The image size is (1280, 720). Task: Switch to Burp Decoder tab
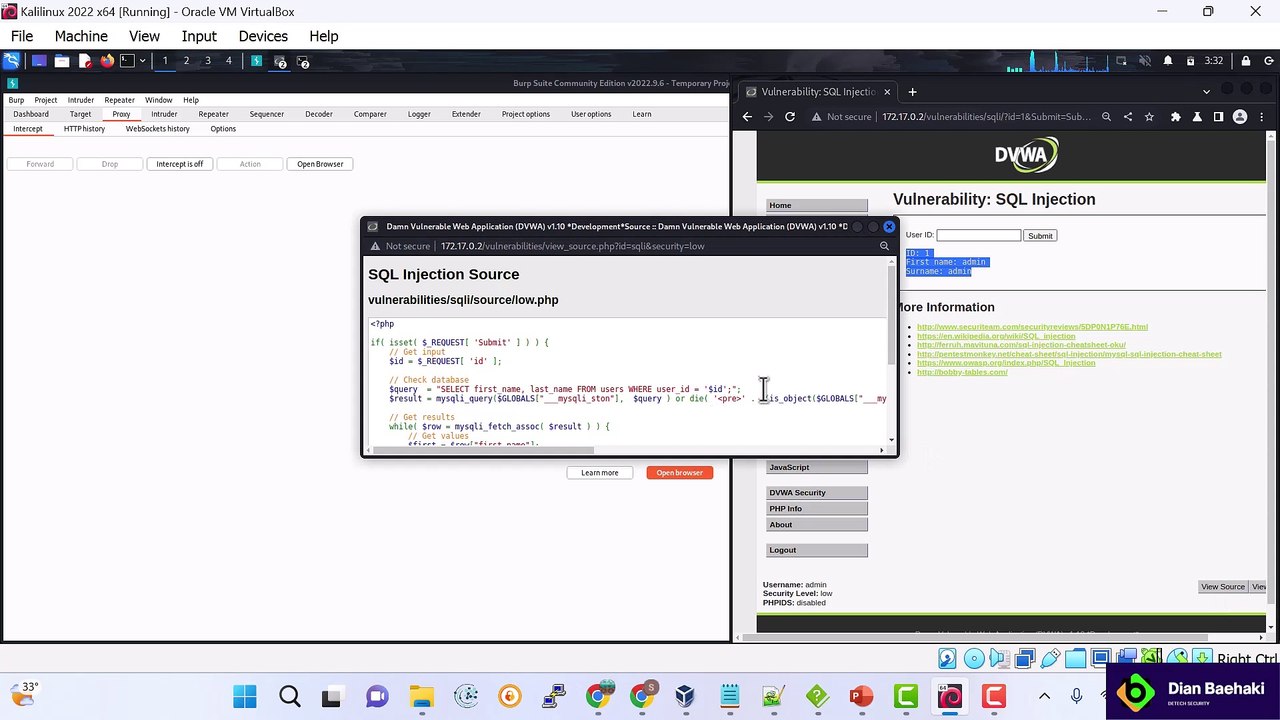click(x=319, y=114)
